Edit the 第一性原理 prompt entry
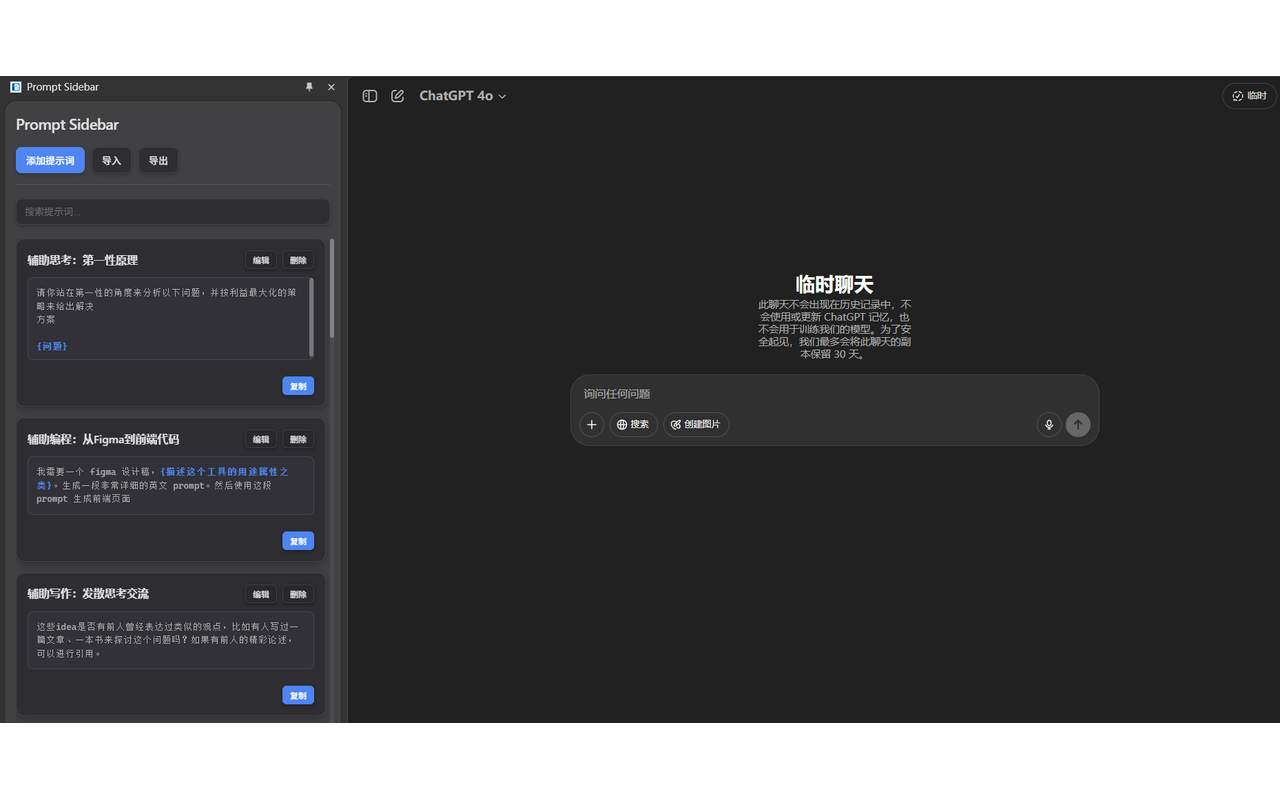The height and width of the screenshot is (800, 1280). tap(261, 260)
